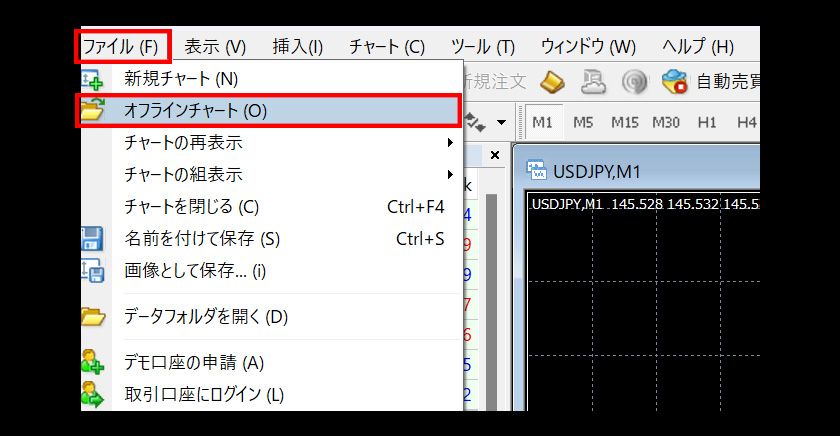Click the USDJPY,M1 chart window icon
This screenshot has height=436, width=840.
(536, 171)
